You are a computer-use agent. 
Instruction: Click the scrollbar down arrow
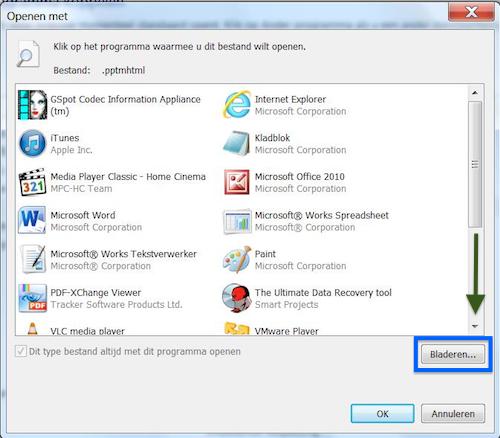(475, 326)
